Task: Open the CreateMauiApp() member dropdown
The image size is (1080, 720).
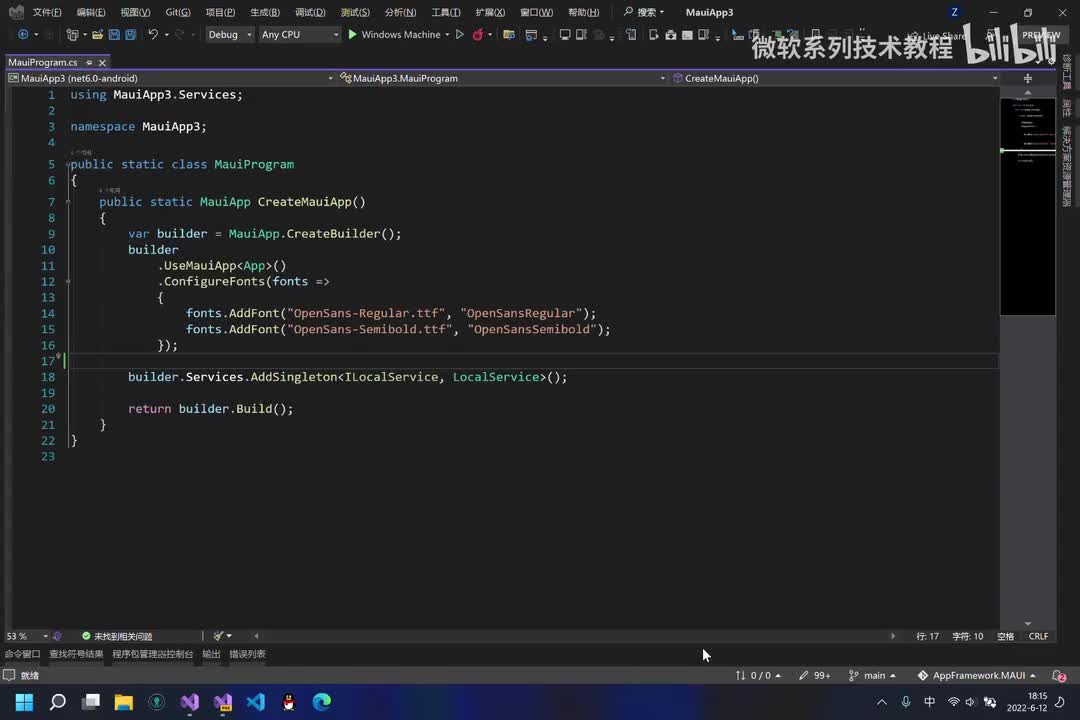Action: (835, 79)
